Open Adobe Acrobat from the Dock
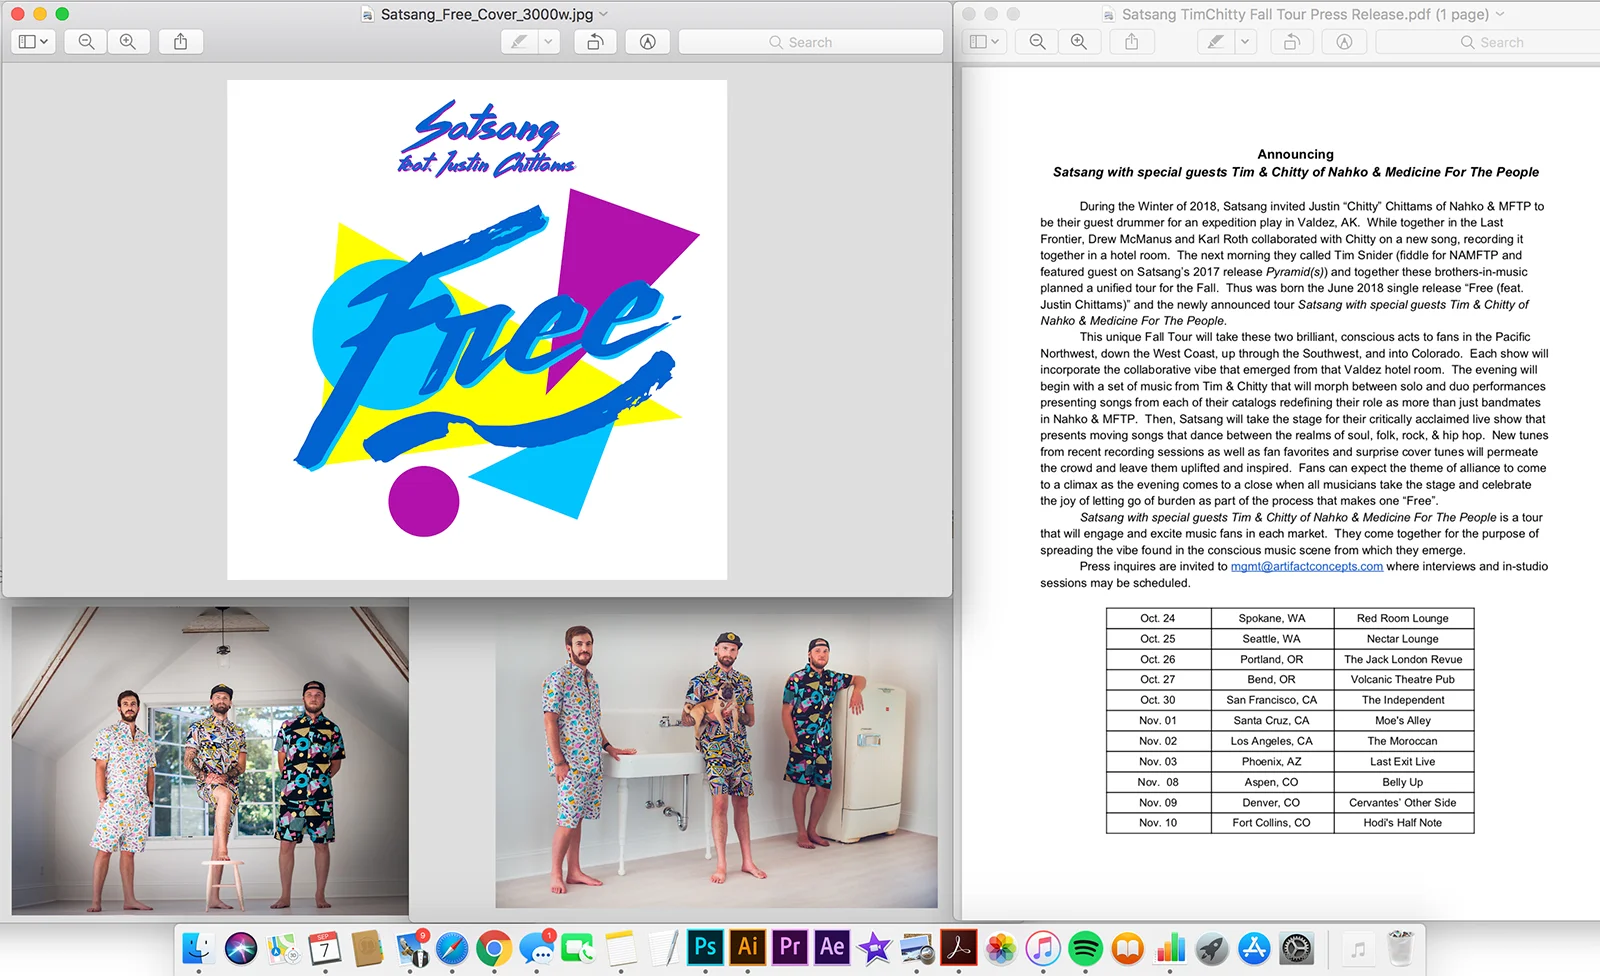The height and width of the screenshot is (976, 1600). pyautogui.click(x=959, y=947)
